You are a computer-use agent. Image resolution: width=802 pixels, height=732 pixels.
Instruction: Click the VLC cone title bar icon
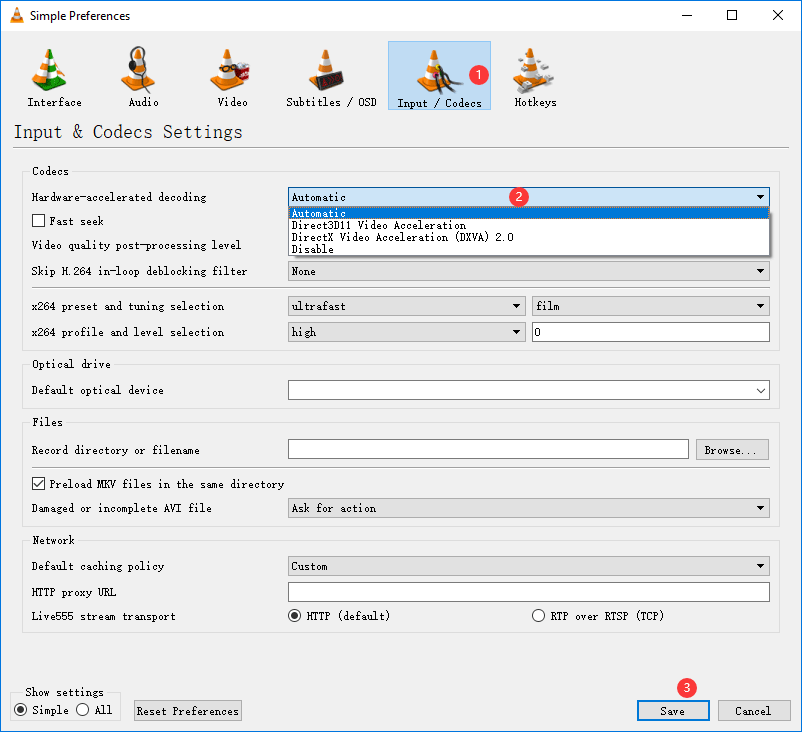17,15
